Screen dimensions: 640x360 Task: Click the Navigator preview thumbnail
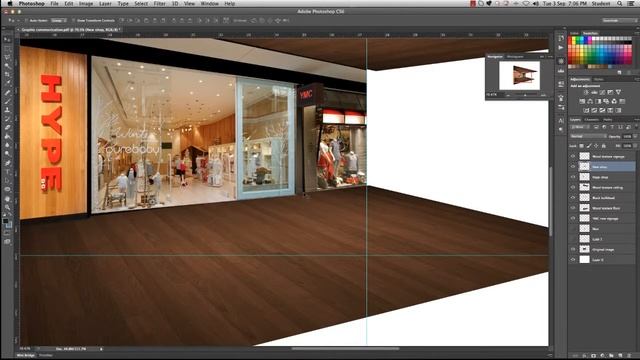[x=520, y=76]
